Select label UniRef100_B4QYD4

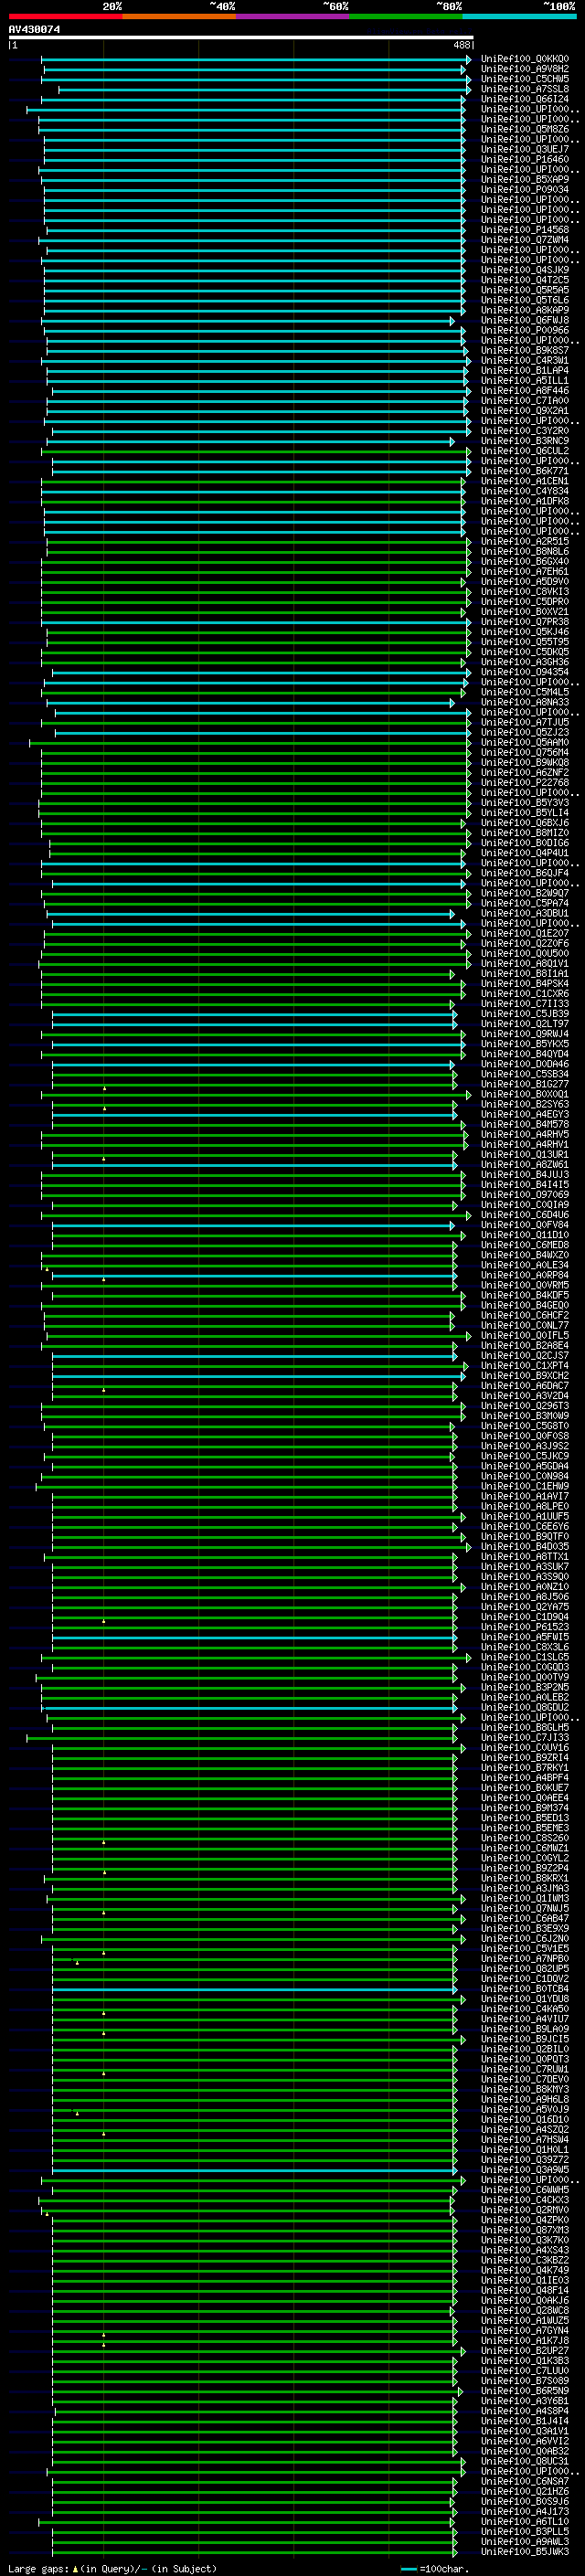525,1054
